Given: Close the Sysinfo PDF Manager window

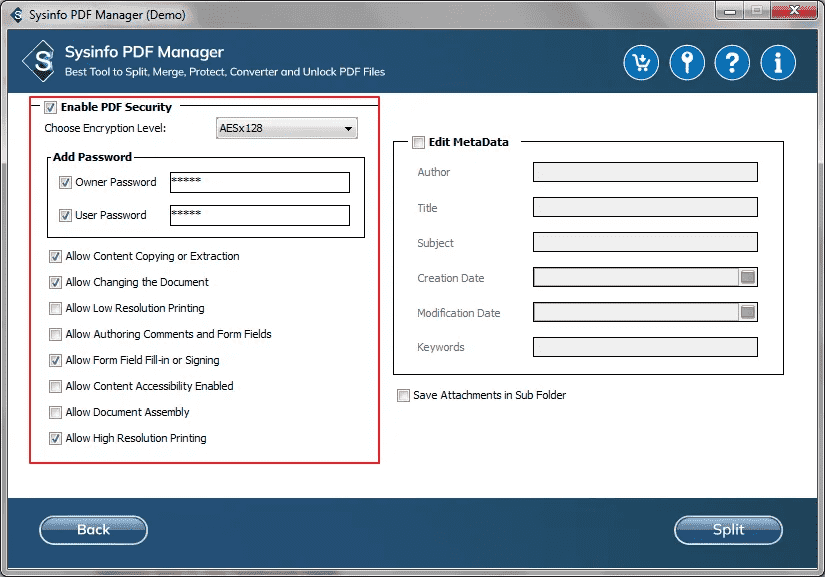Looking at the screenshot, I should click(794, 11).
